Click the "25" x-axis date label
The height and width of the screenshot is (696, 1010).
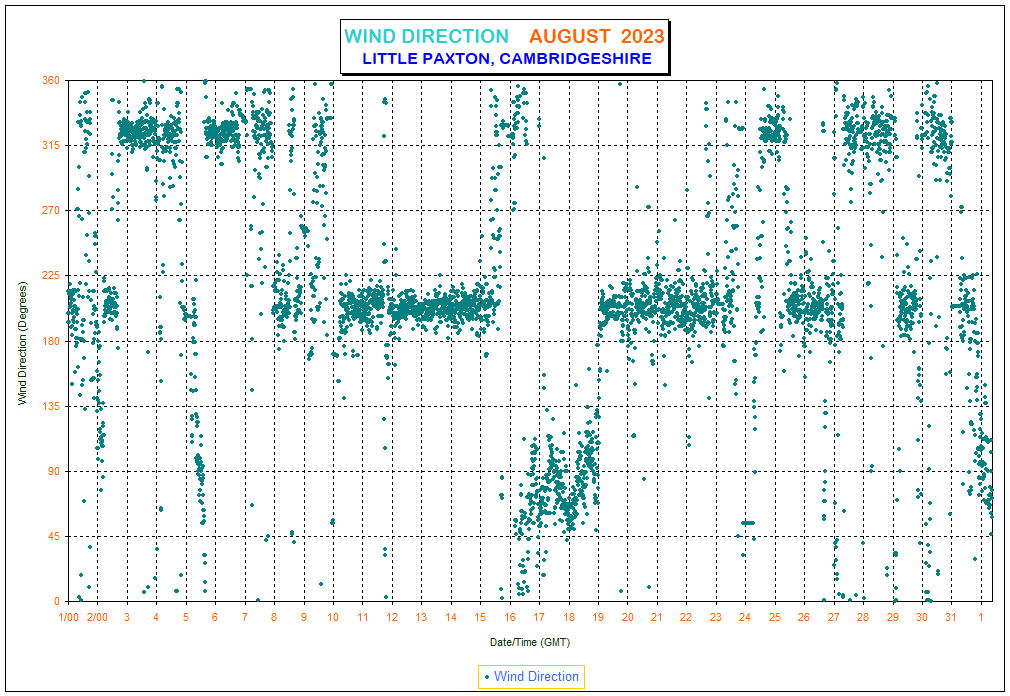point(774,617)
